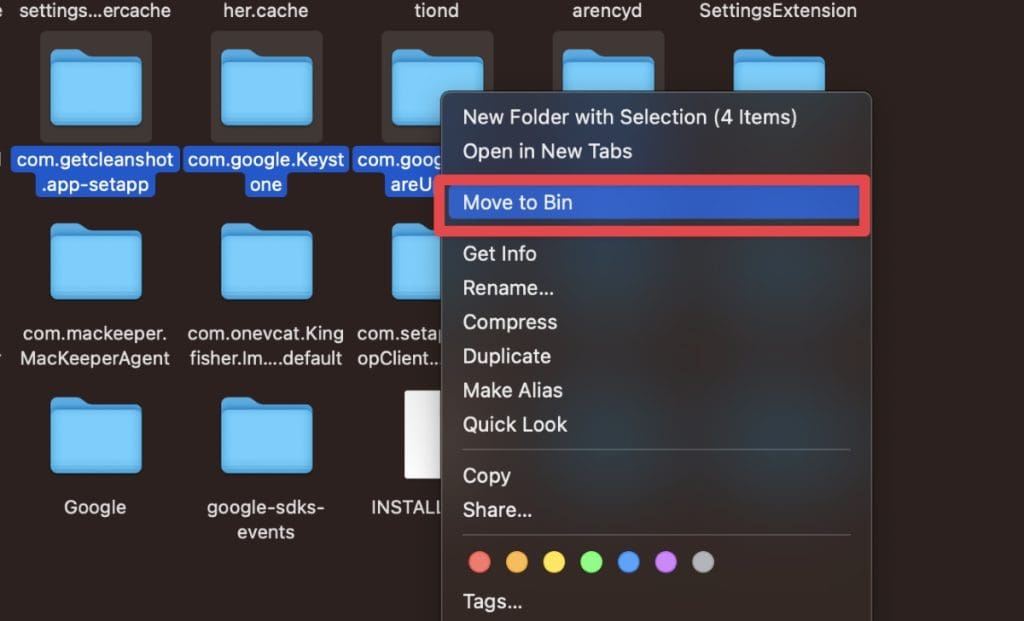
Task: Select the com.google.Keystone folder icon
Action: 266,86
